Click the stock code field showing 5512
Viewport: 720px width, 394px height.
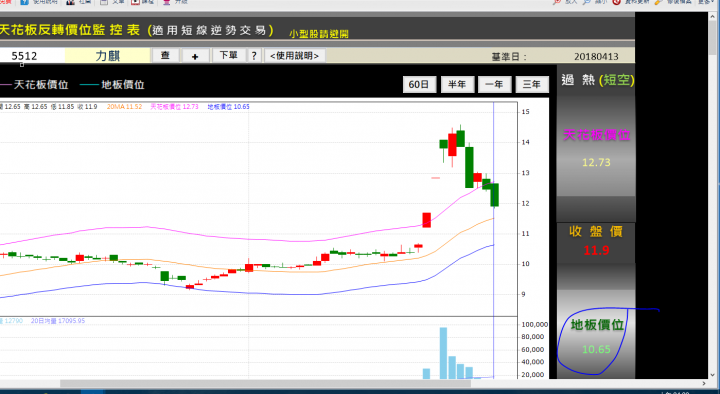click(32, 56)
